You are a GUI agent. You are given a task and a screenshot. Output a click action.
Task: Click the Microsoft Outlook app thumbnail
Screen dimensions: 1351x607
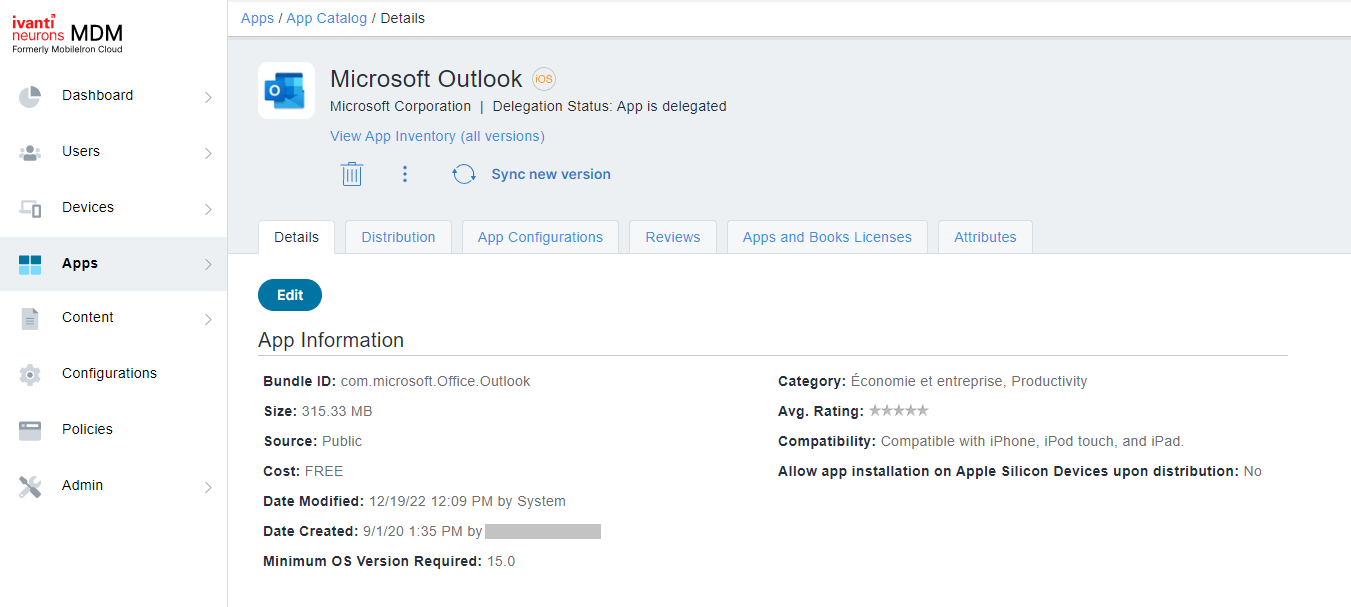click(x=286, y=90)
